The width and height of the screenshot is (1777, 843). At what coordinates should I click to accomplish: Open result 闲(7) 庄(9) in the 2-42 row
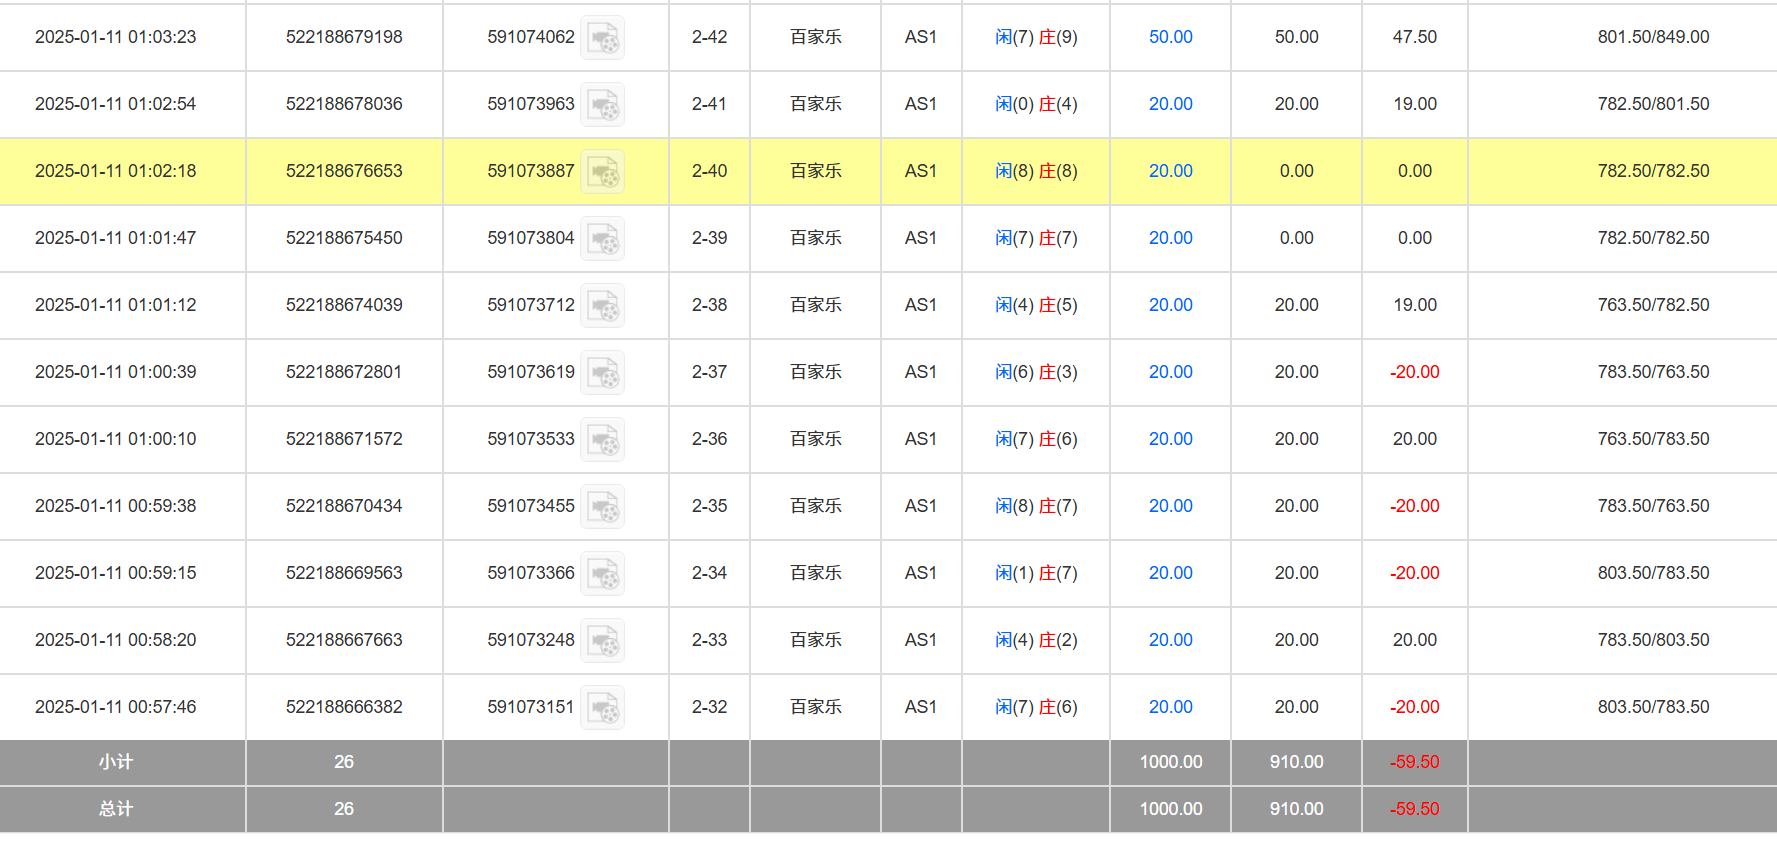(1036, 37)
